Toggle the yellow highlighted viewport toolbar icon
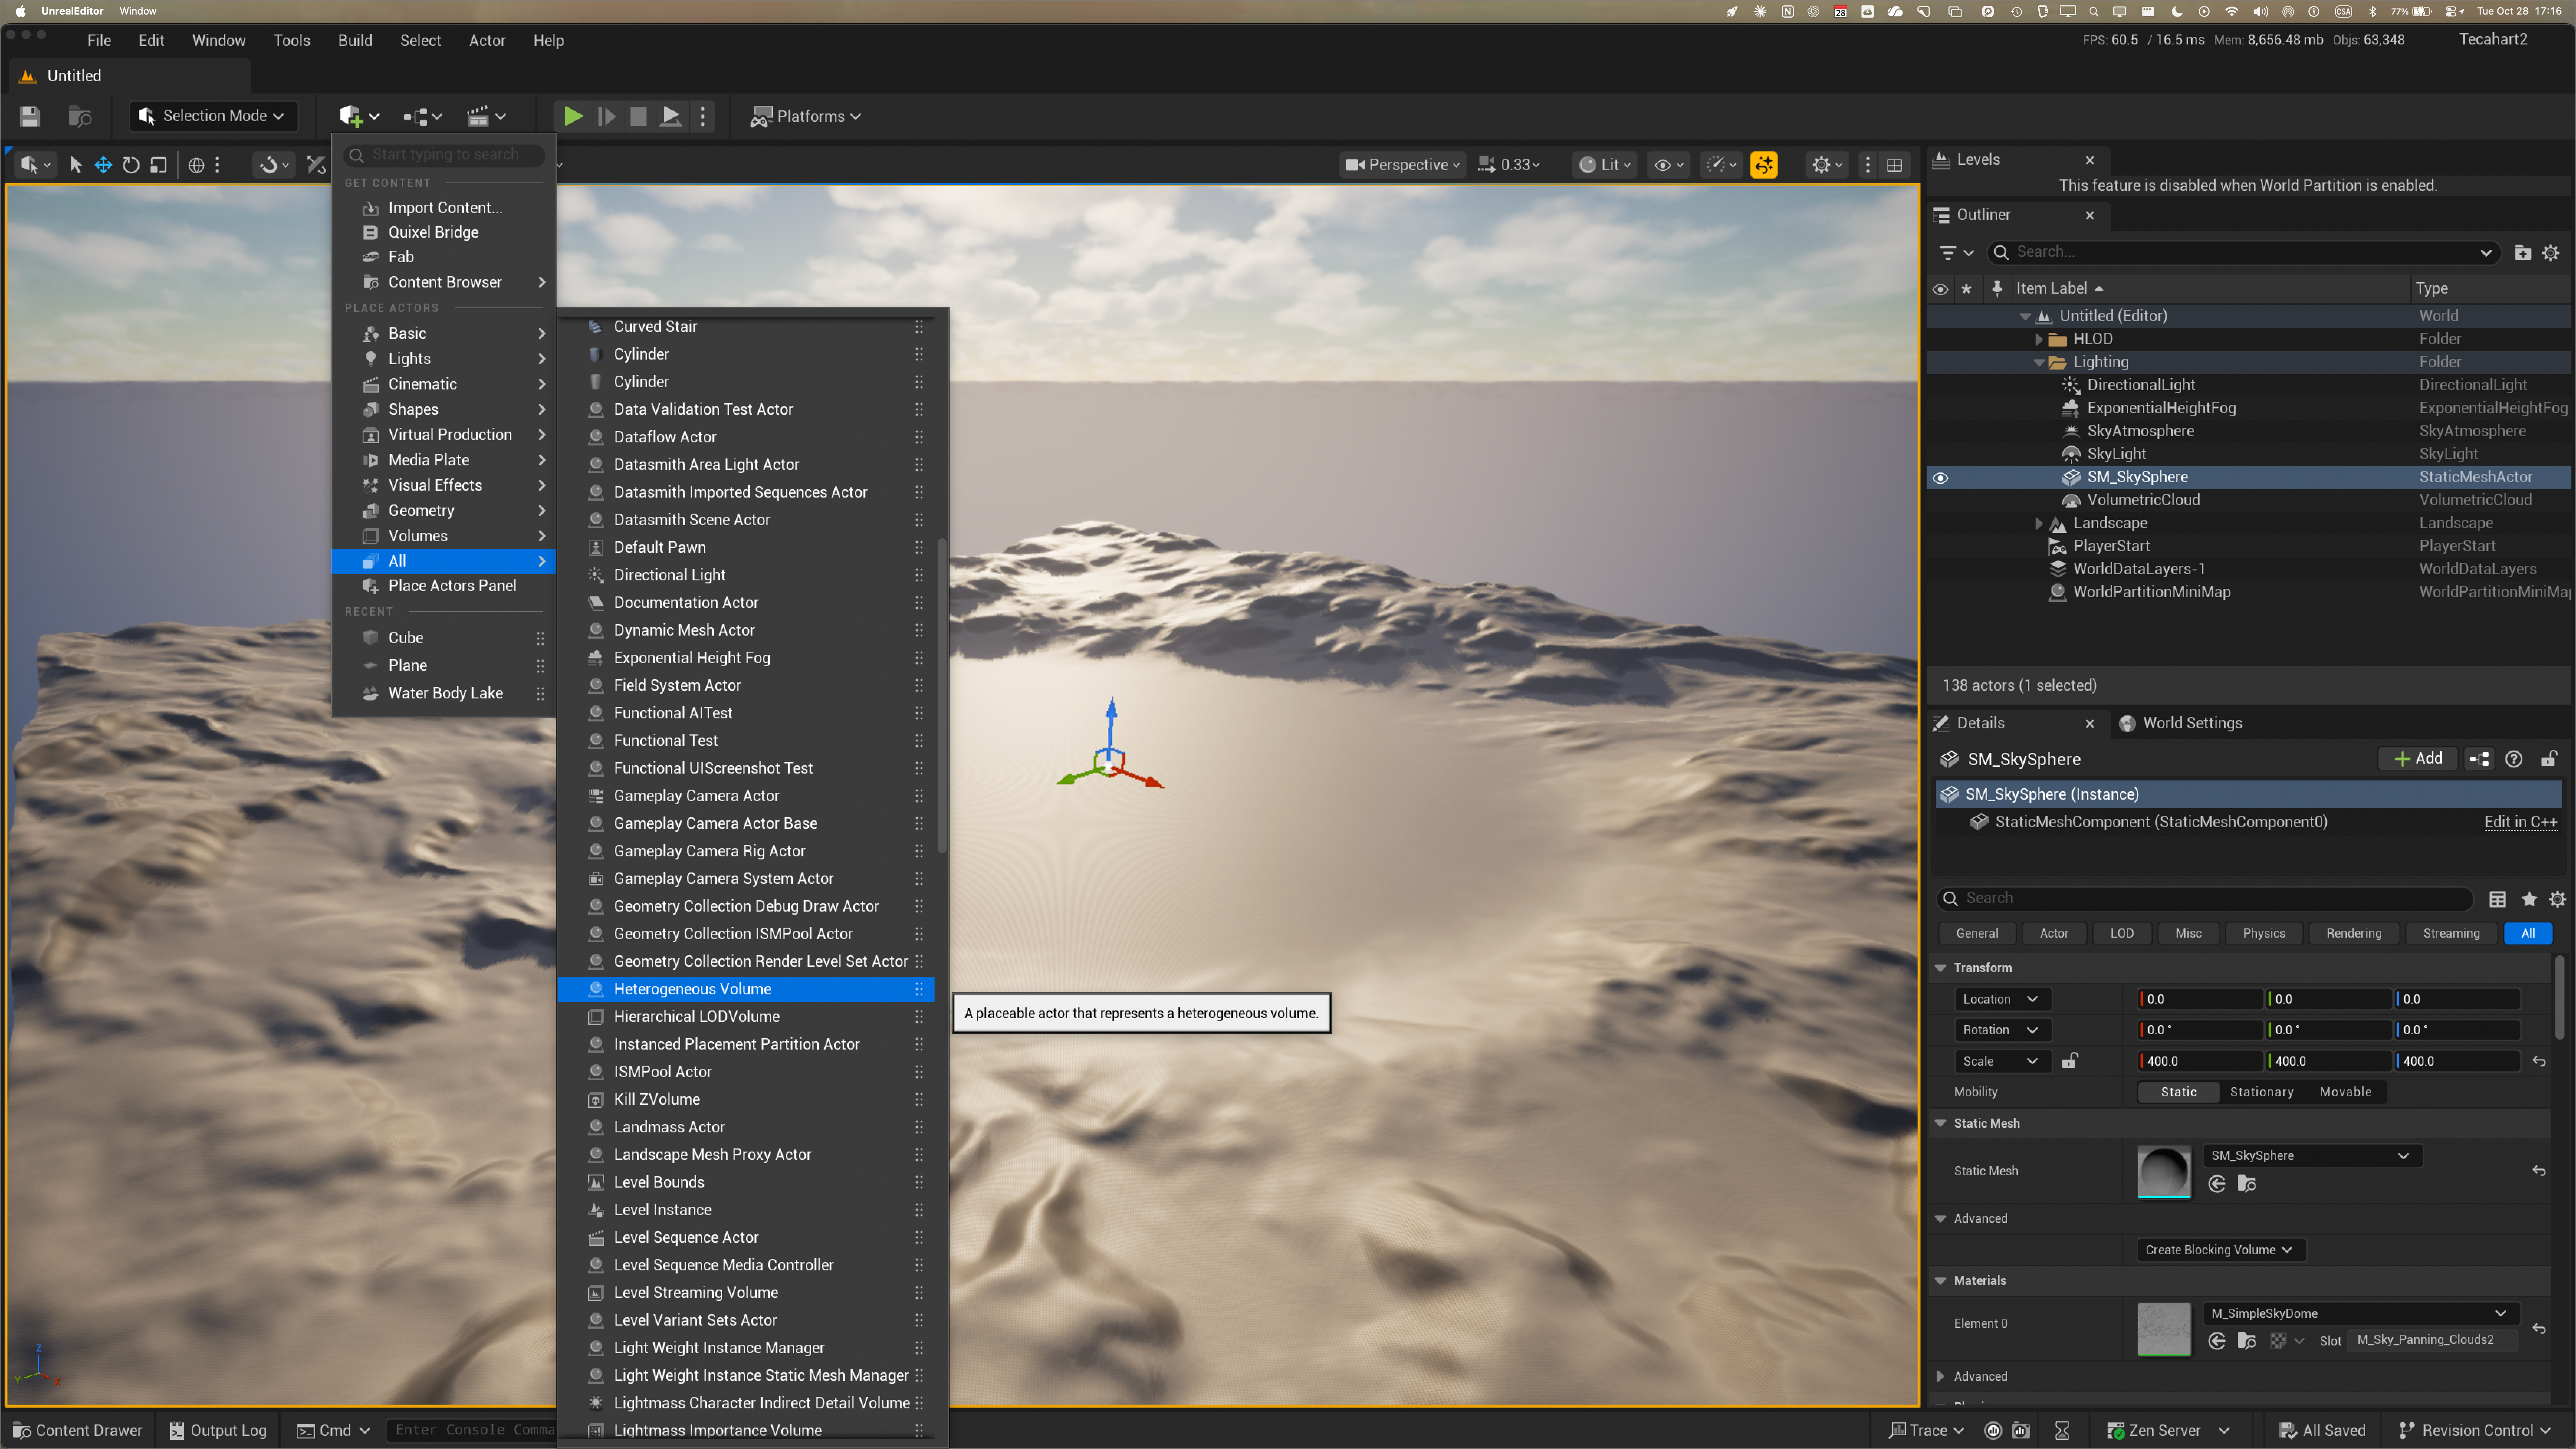 click(1764, 165)
